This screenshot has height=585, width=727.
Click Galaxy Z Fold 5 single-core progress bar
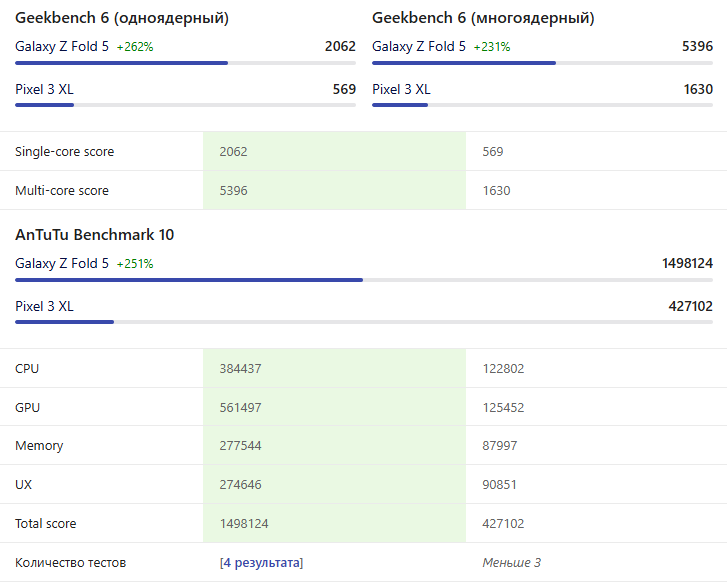point(185,63)
